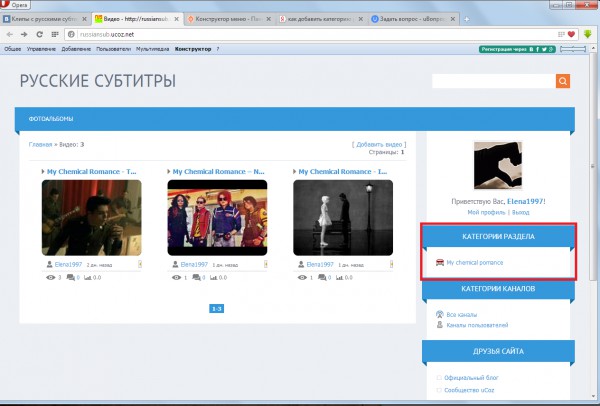
Task: Click the globe site-info icon in address bar
Action: click(71, 34)
